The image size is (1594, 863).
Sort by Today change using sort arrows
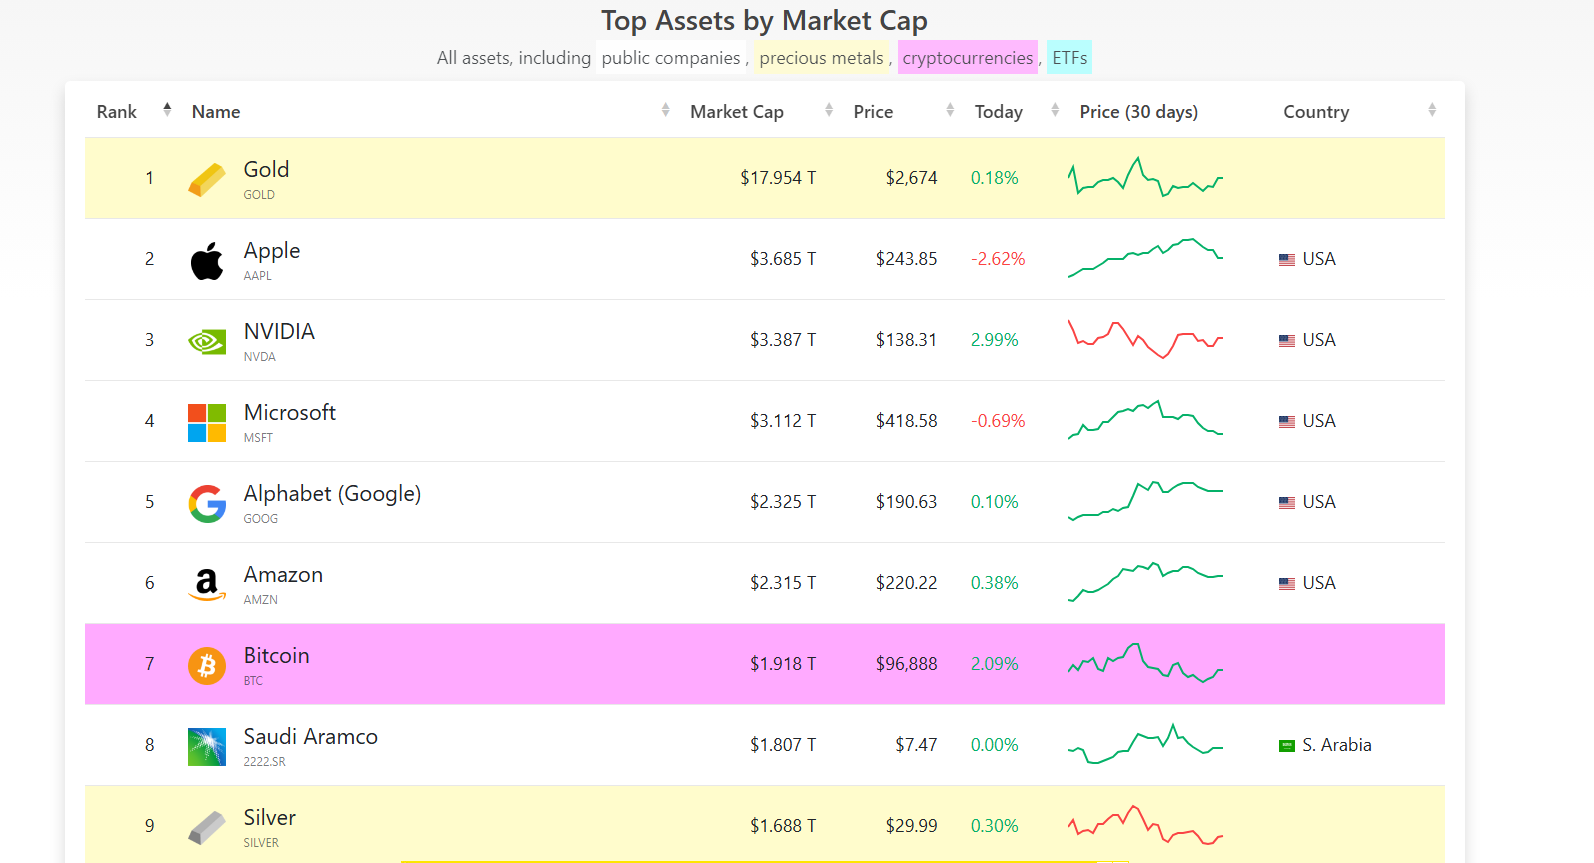(x=1055, y=110)
